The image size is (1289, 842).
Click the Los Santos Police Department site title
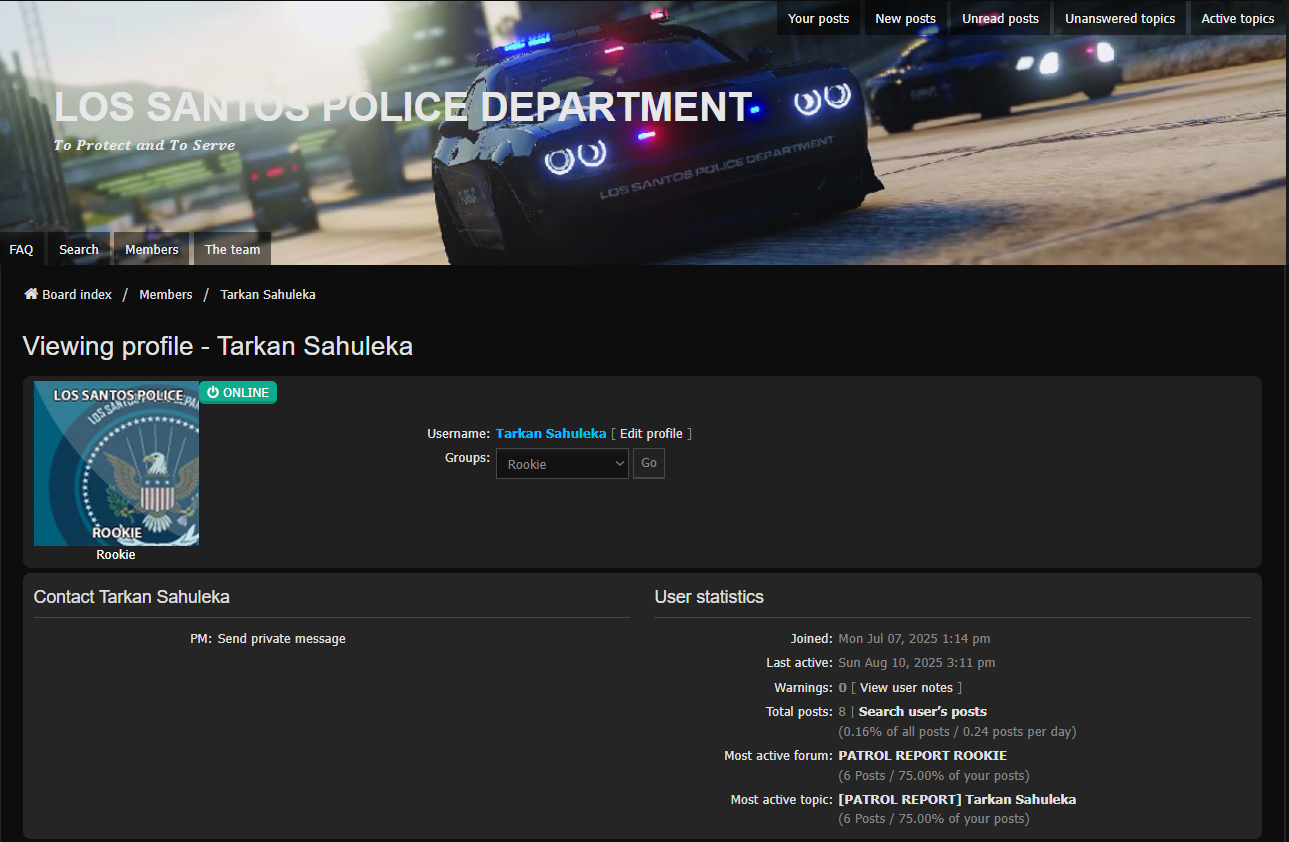[402, 107]
